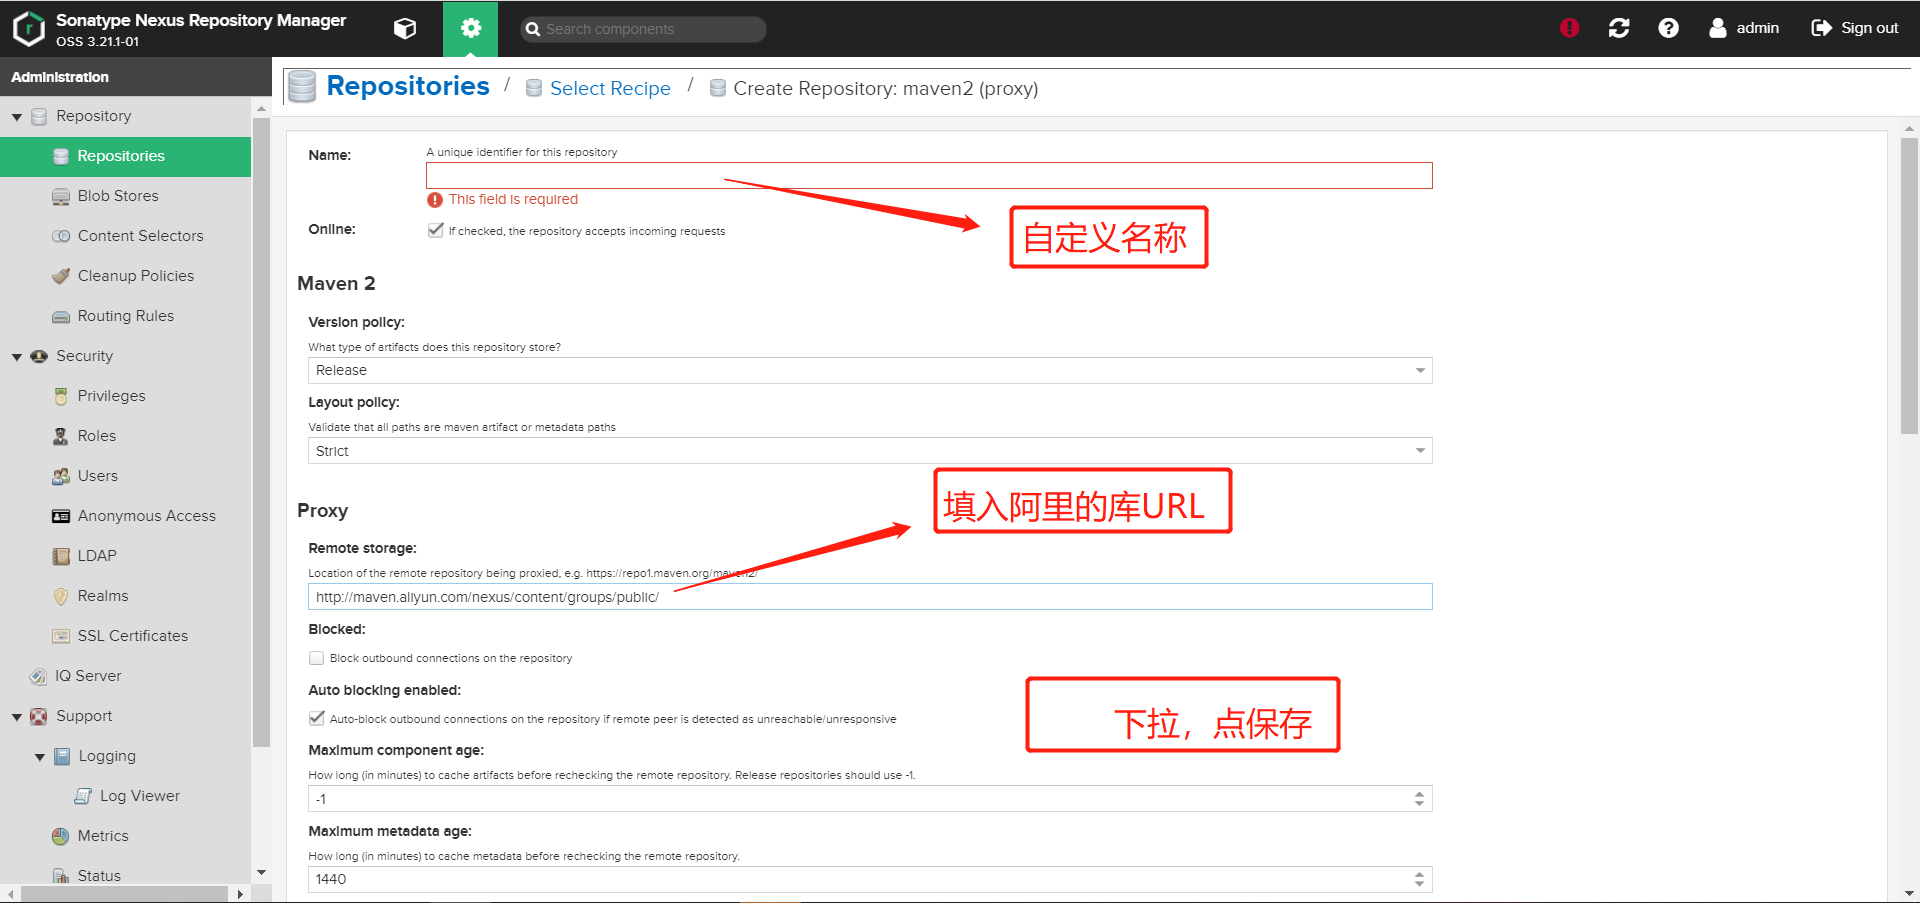1920x903 pixels.
Task: Click the main form vertical scrollbar
Action: [1910, 286]
